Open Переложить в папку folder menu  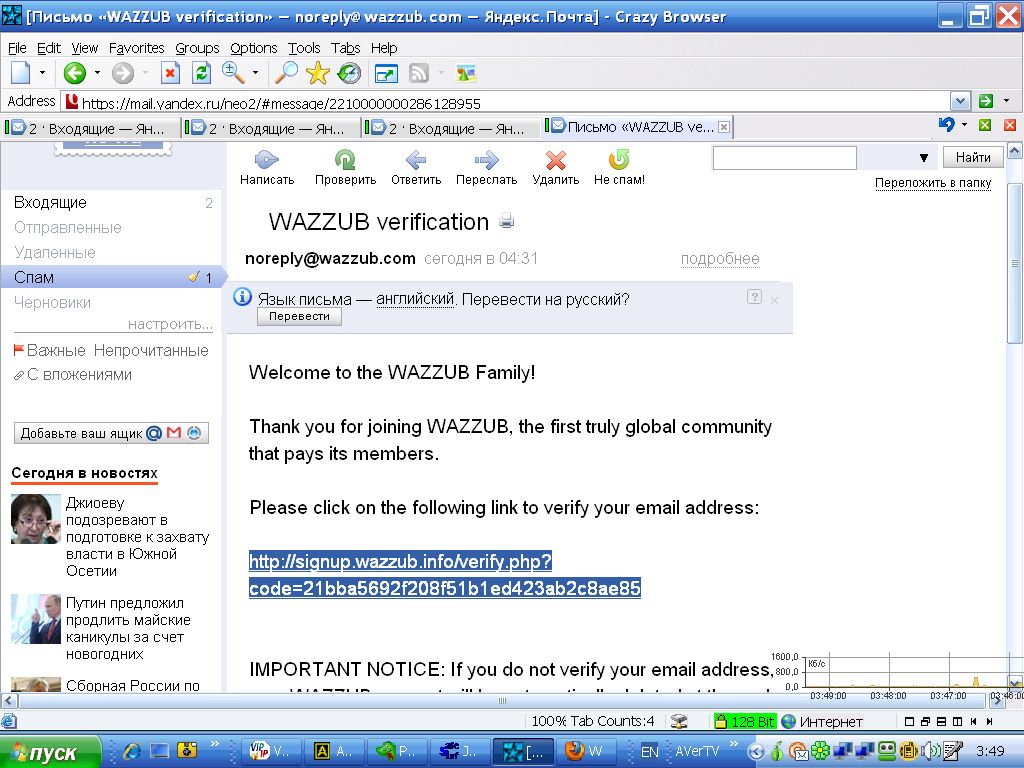(x=933, y=183)
